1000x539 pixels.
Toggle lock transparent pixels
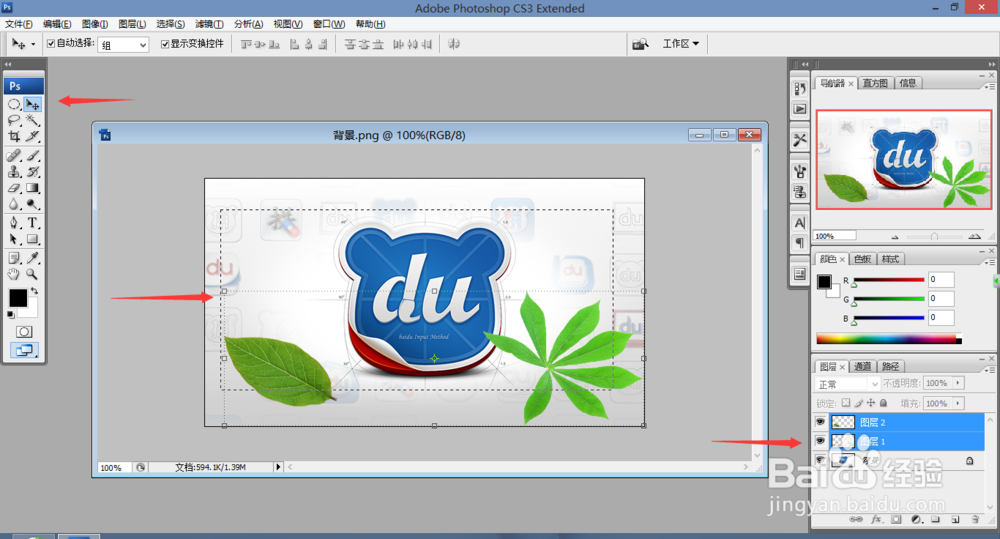846,403
